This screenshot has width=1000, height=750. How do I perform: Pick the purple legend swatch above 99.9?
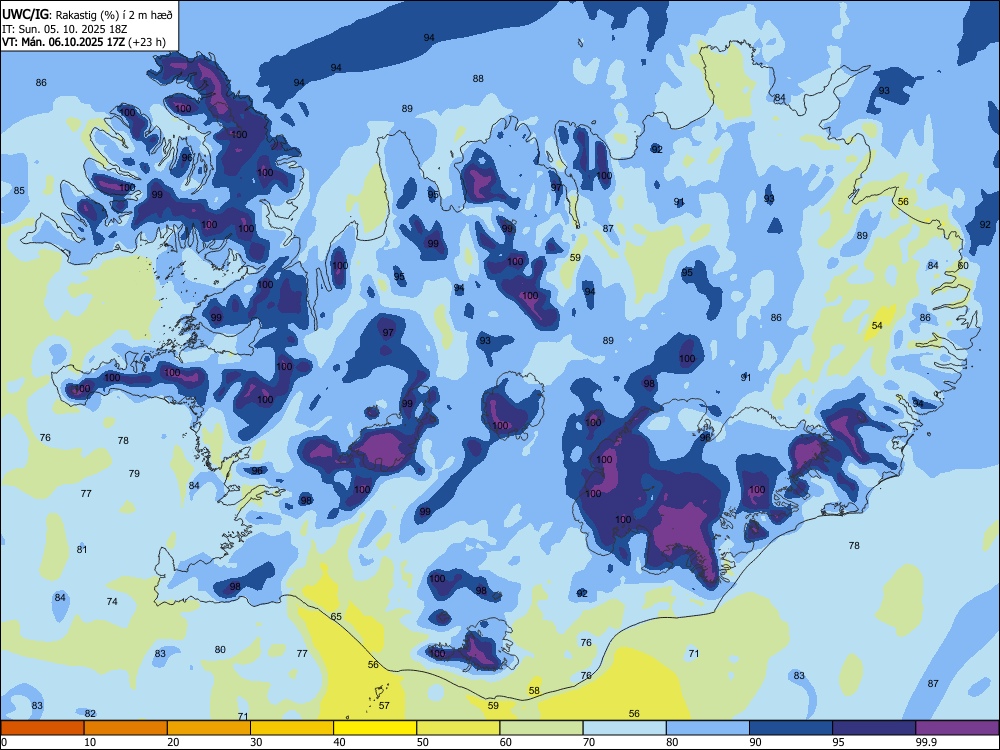point(957,728)
